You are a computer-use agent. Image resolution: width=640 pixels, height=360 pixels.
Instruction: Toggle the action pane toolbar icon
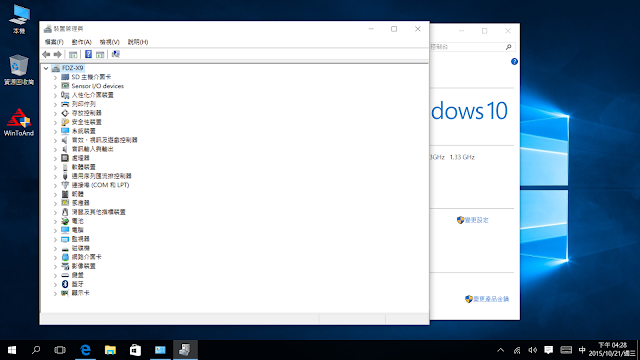tap(100, 54)
